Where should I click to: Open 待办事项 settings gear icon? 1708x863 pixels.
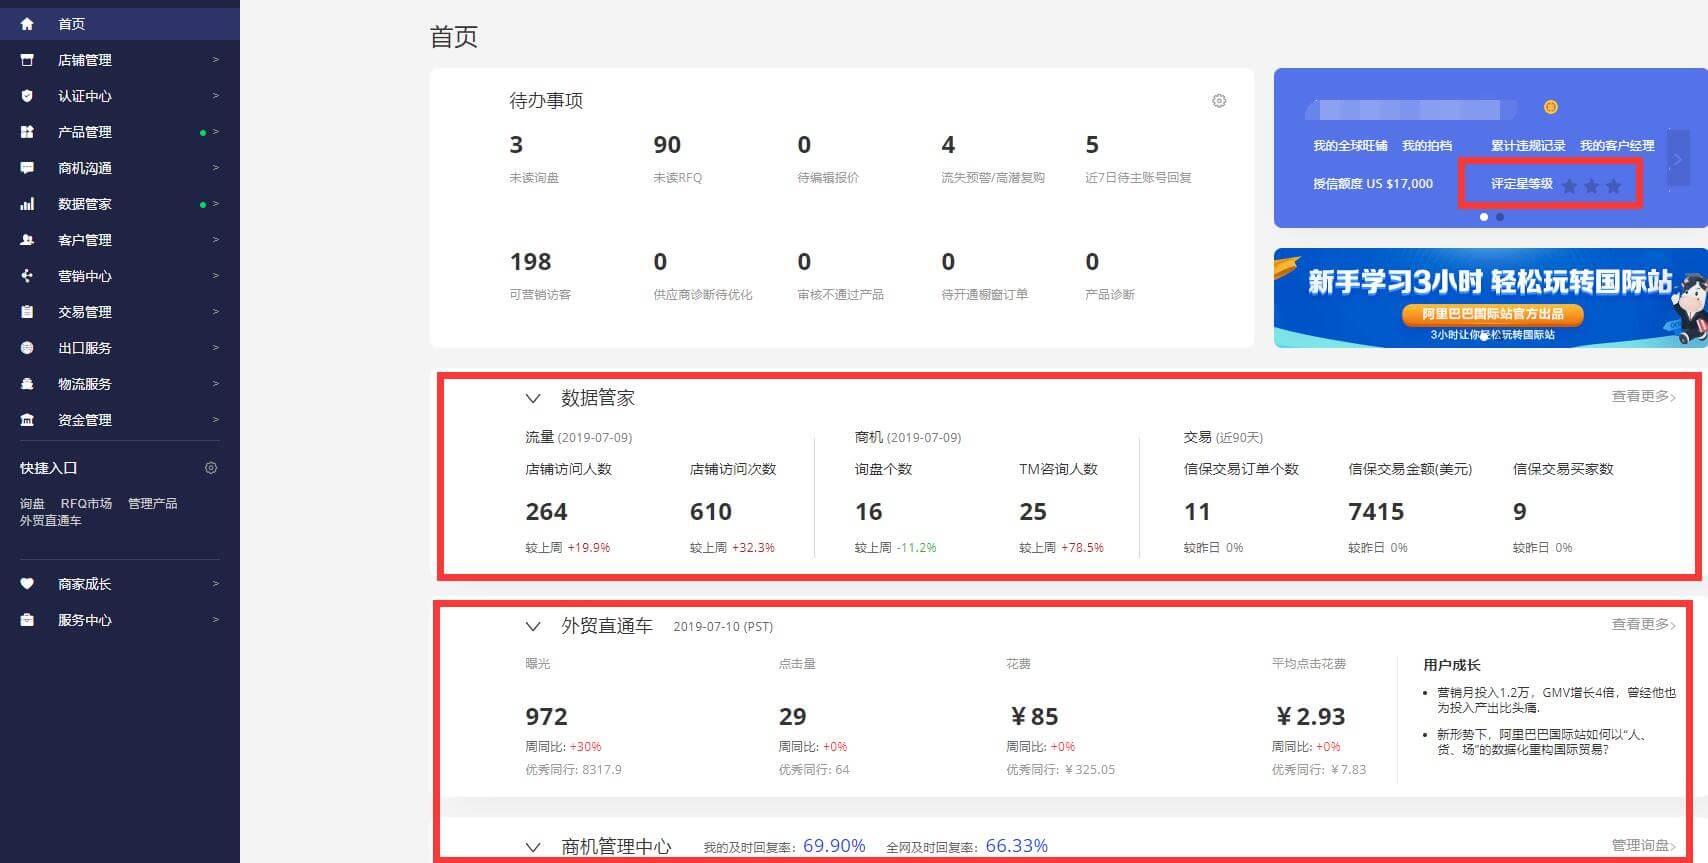(x=1218, y=101)
